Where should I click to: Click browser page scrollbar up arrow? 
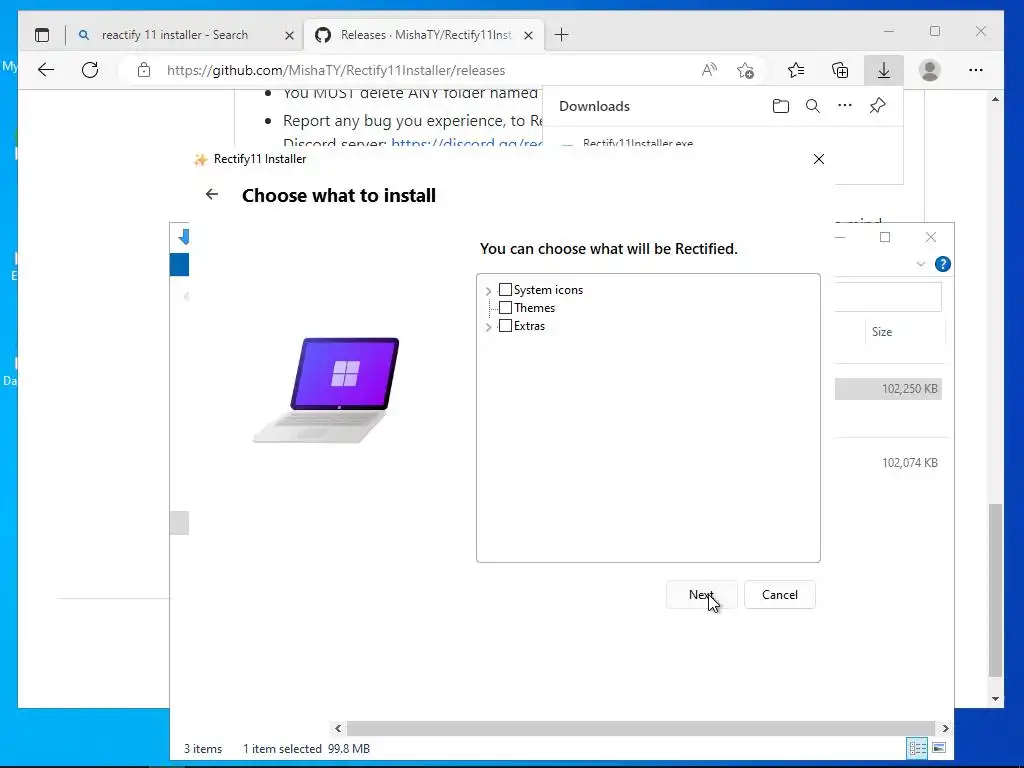tap(995, 99)
